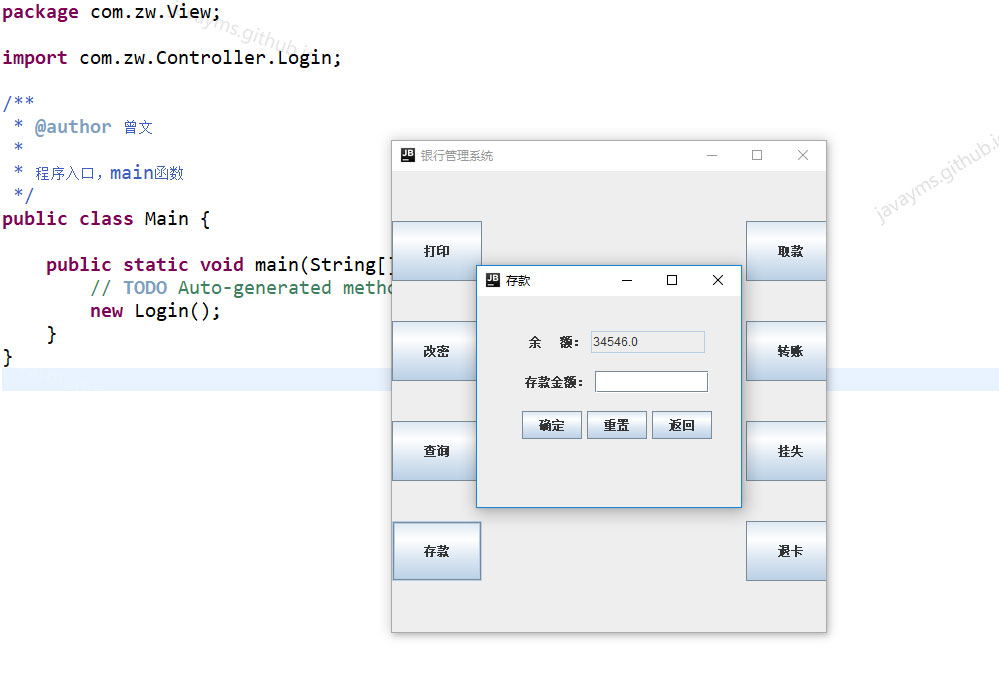Image resolution: width=999 pixels, height=698 pixels.
Task: Click the 改密 (Change Password) button
Action: [436, 351]
